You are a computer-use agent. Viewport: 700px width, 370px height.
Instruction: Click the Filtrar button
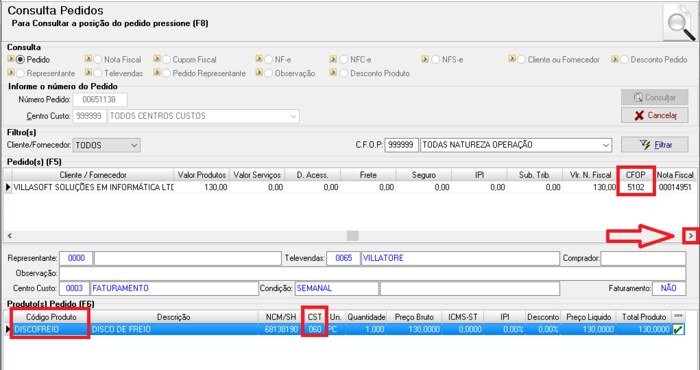tap(654, 145)
